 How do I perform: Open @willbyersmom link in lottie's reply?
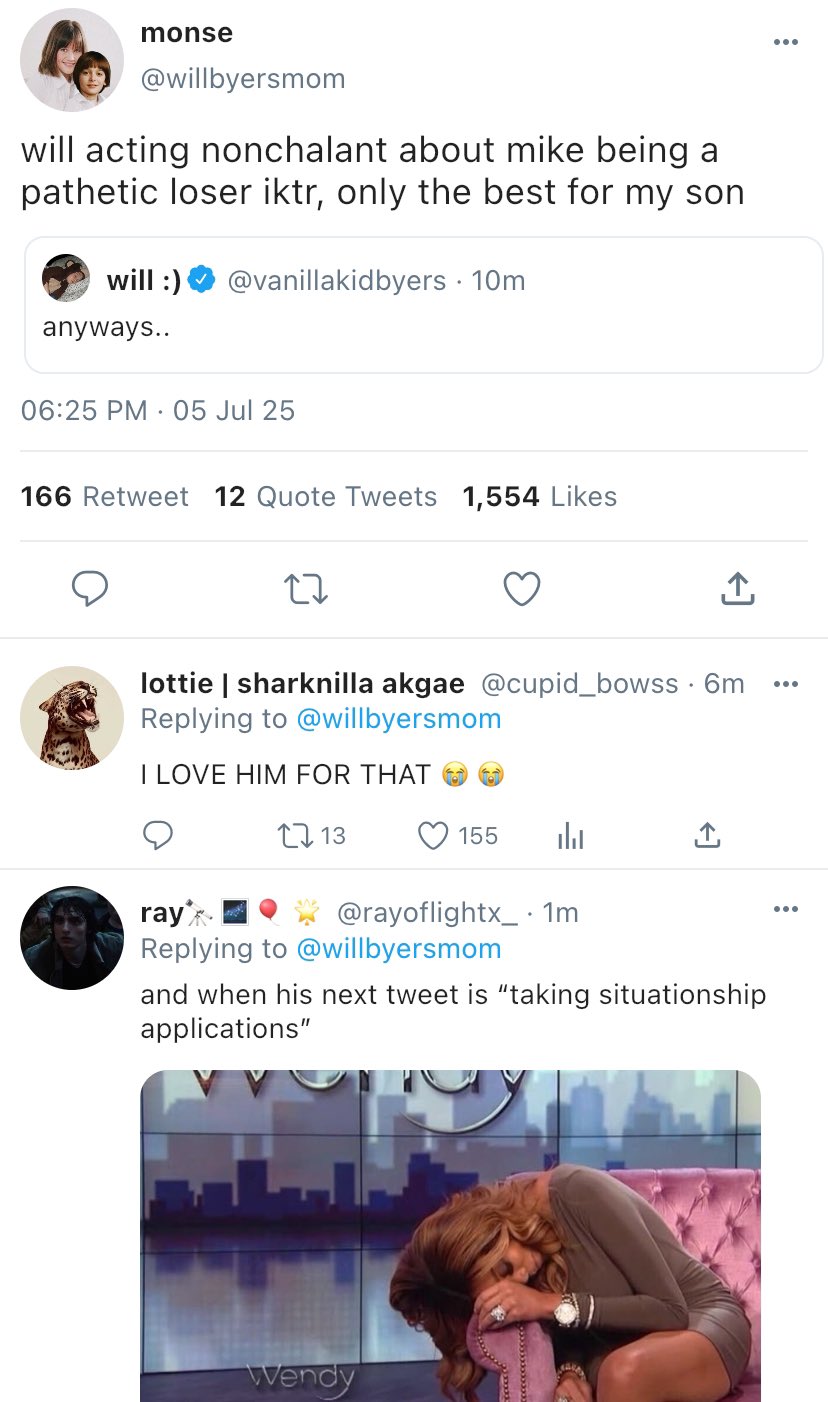point(398,719)
